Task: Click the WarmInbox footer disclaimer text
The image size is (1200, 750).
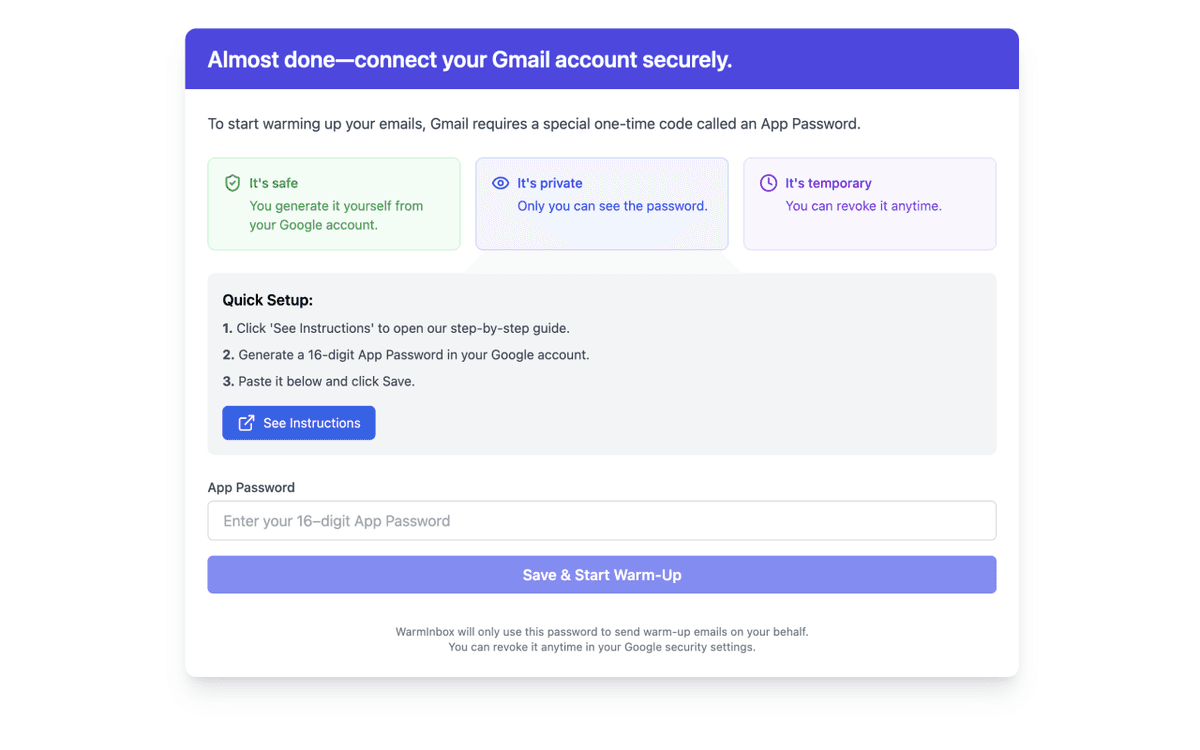Action: [x=601, y=639]
